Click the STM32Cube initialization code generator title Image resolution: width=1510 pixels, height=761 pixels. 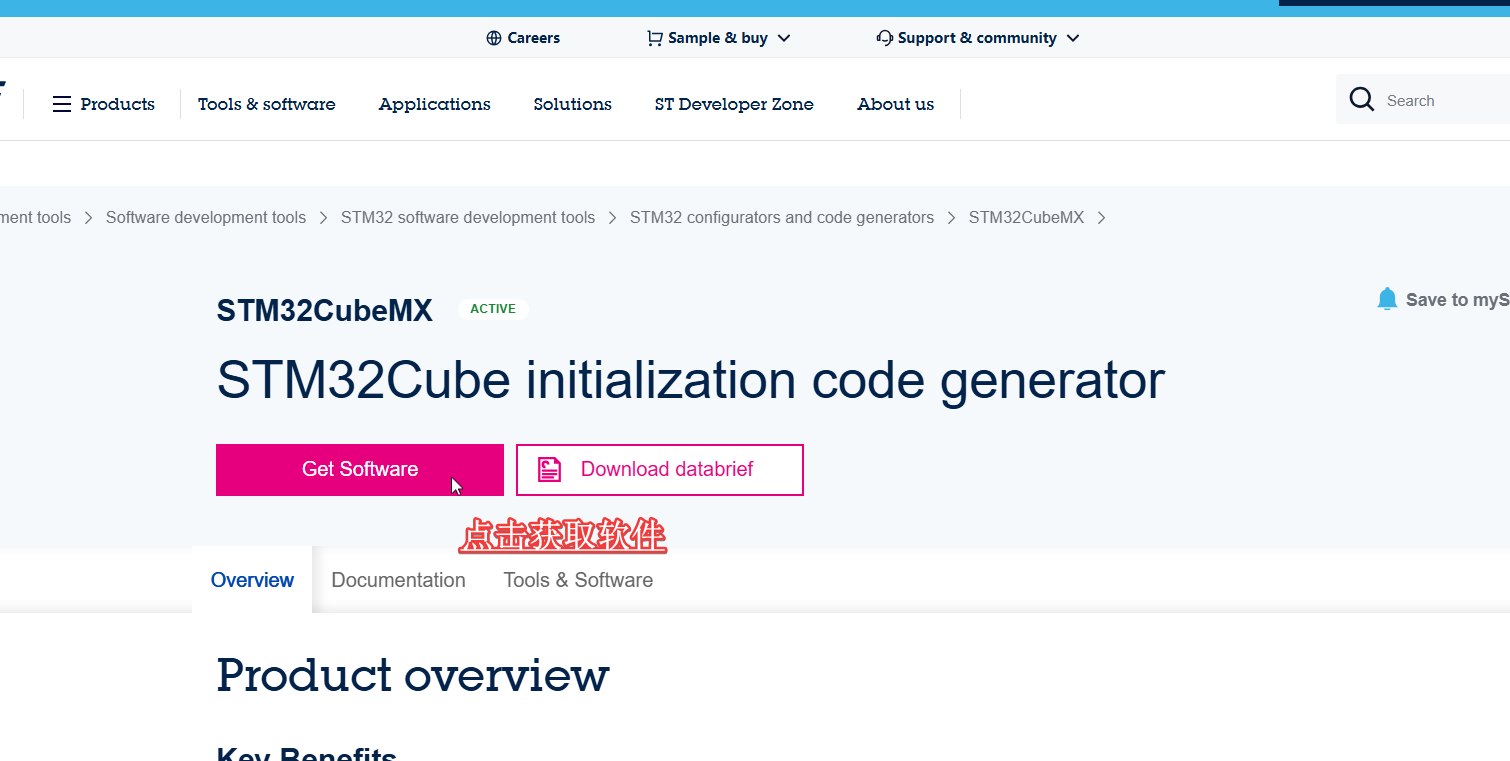coord(691,380)
